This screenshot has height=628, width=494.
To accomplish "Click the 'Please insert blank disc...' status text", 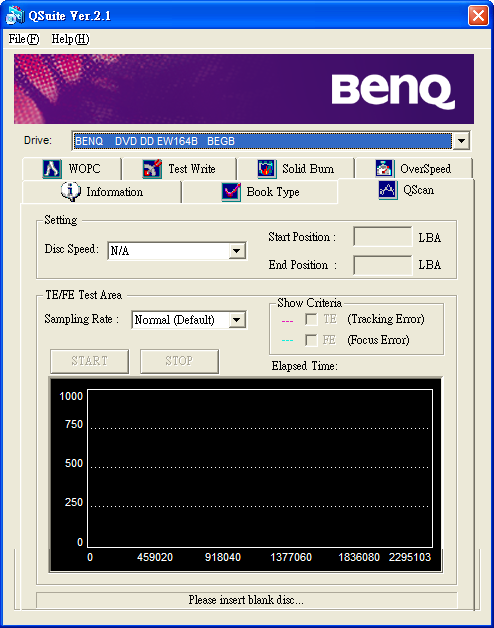I will point(246,600).
